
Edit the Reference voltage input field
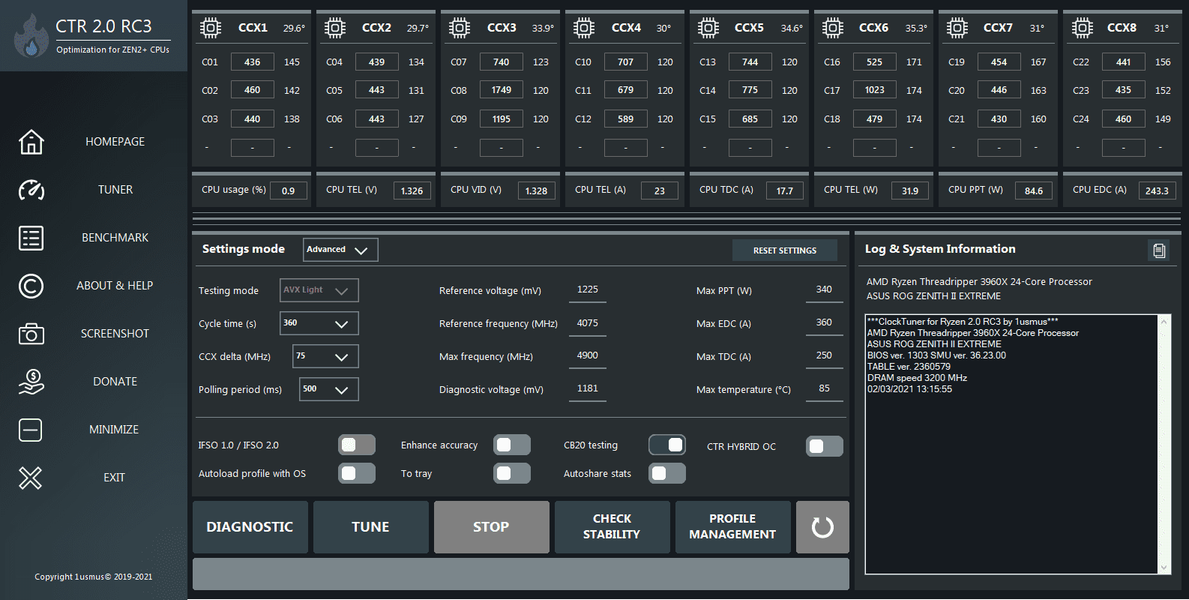(x=587, y=291)
